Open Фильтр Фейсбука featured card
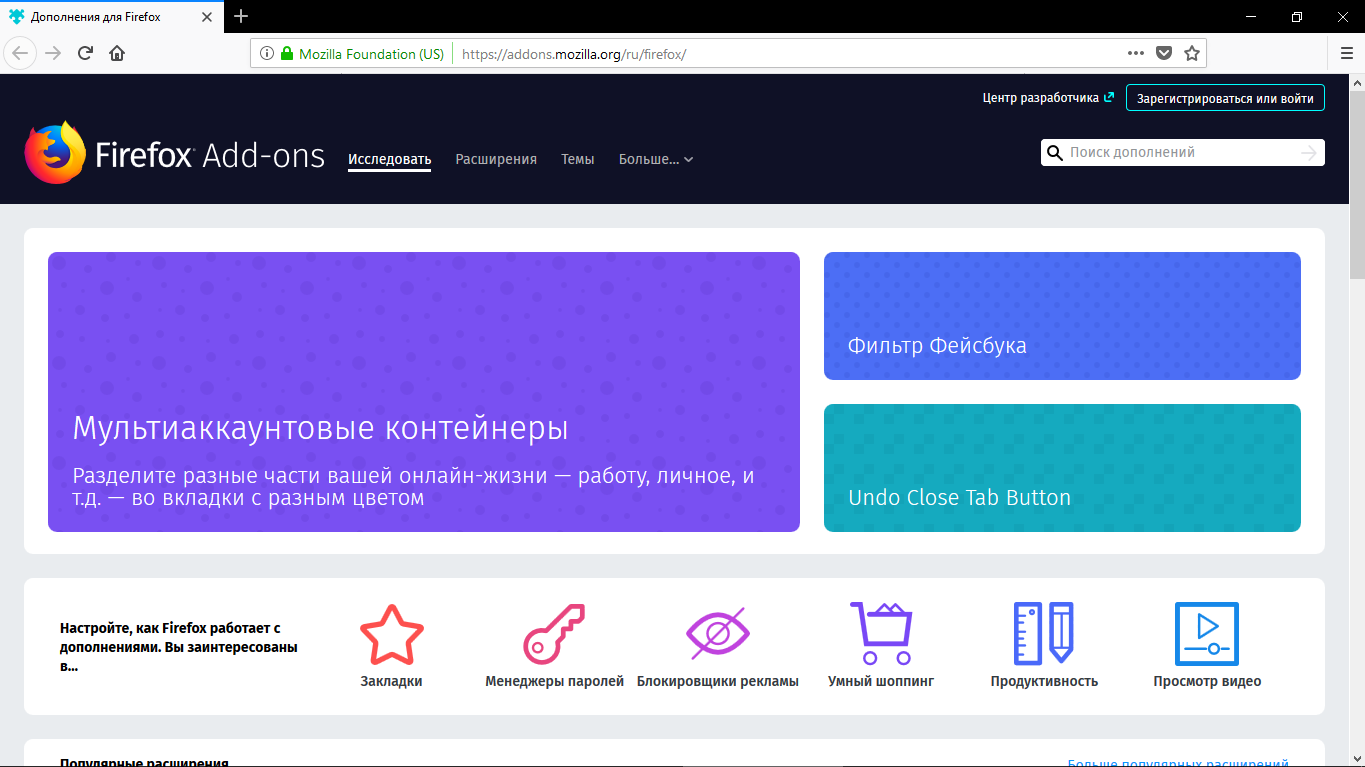The width and height of the screenshot is (1365, 767). pyautogui.click(x=1062, y=316)
